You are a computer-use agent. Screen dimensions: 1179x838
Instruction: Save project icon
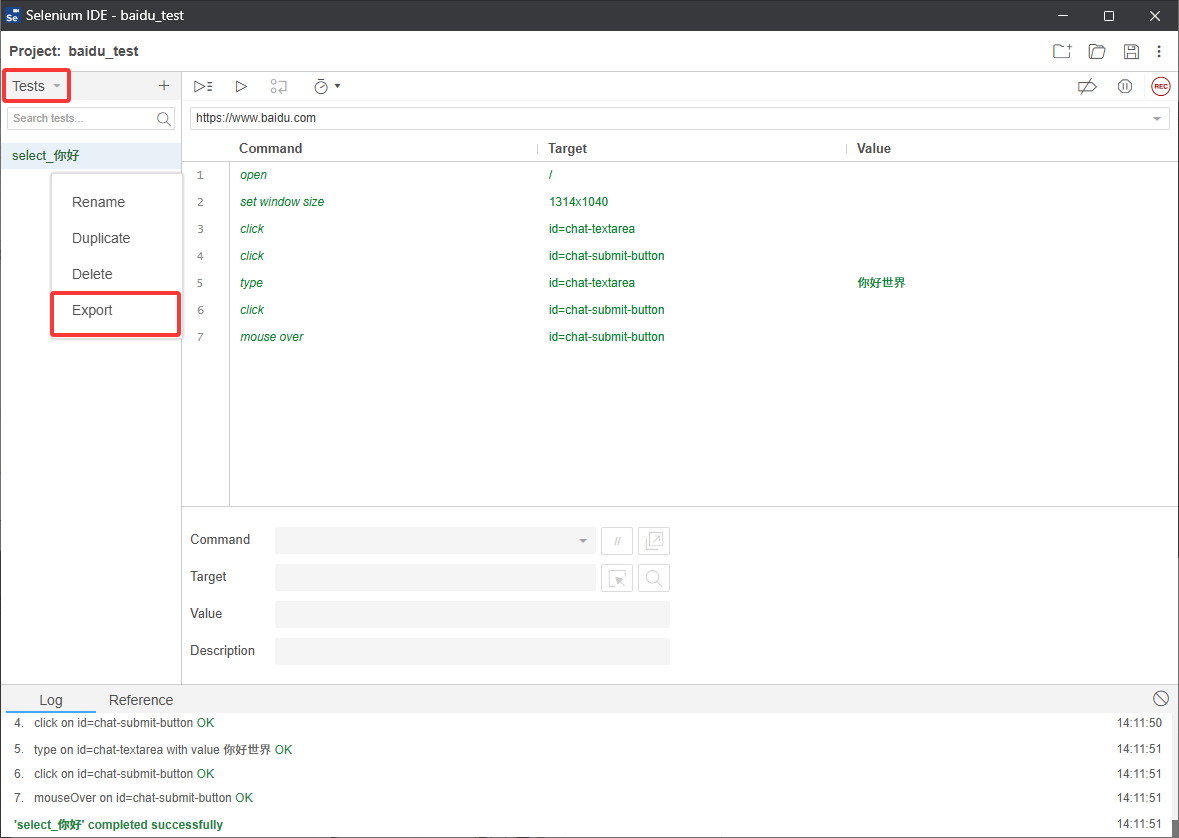1131,51
